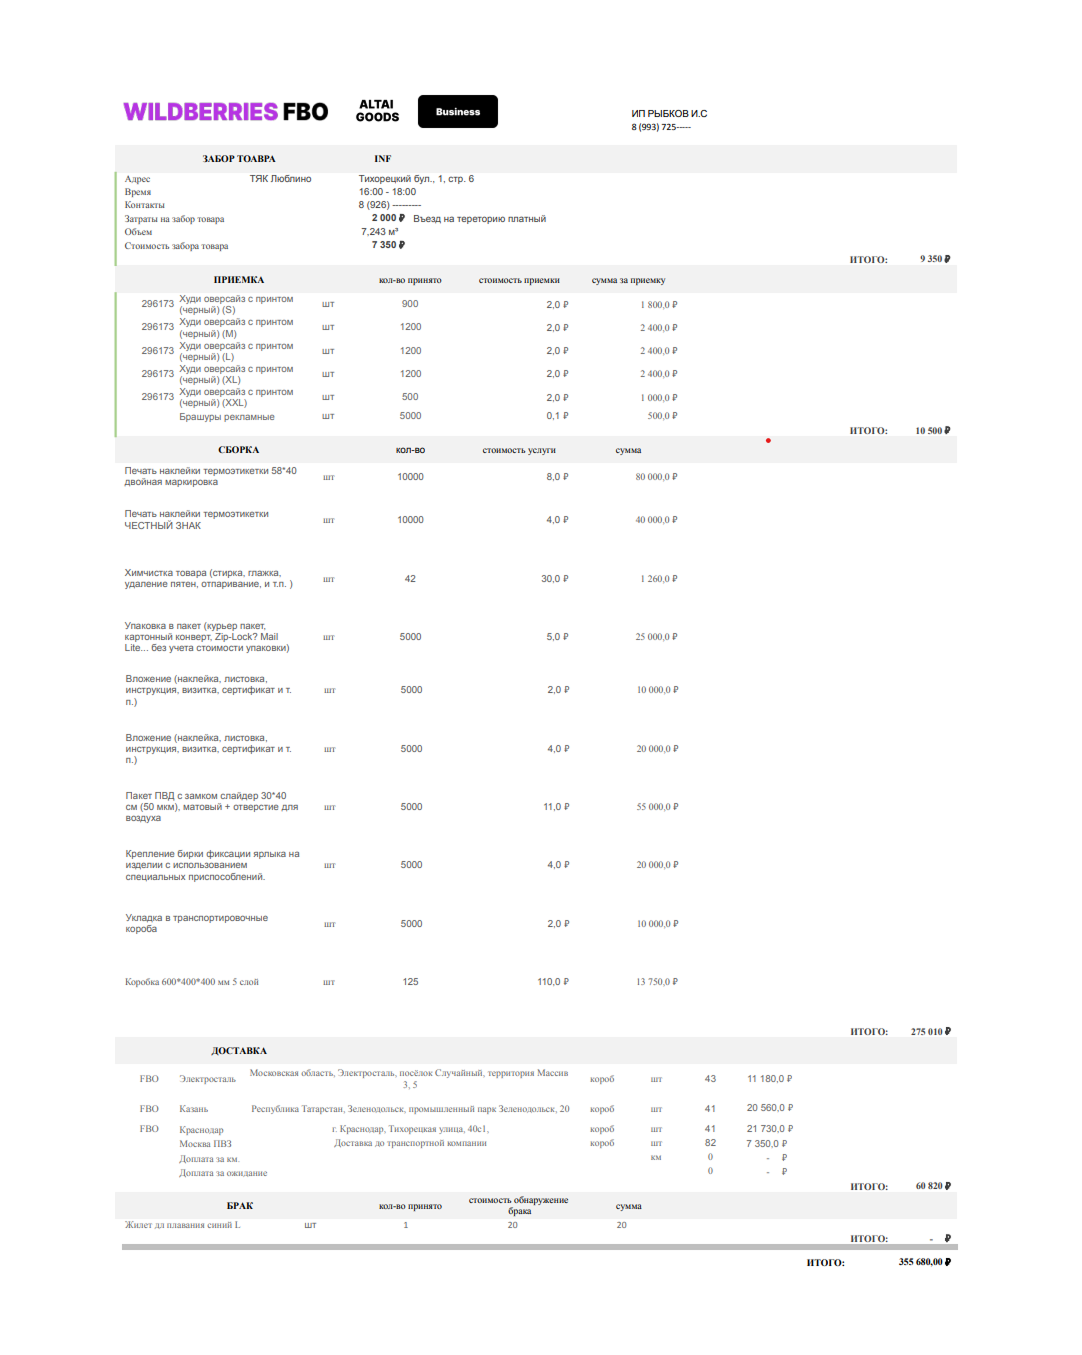Select the volume value 7,243 м³

[x=380, y=232]
